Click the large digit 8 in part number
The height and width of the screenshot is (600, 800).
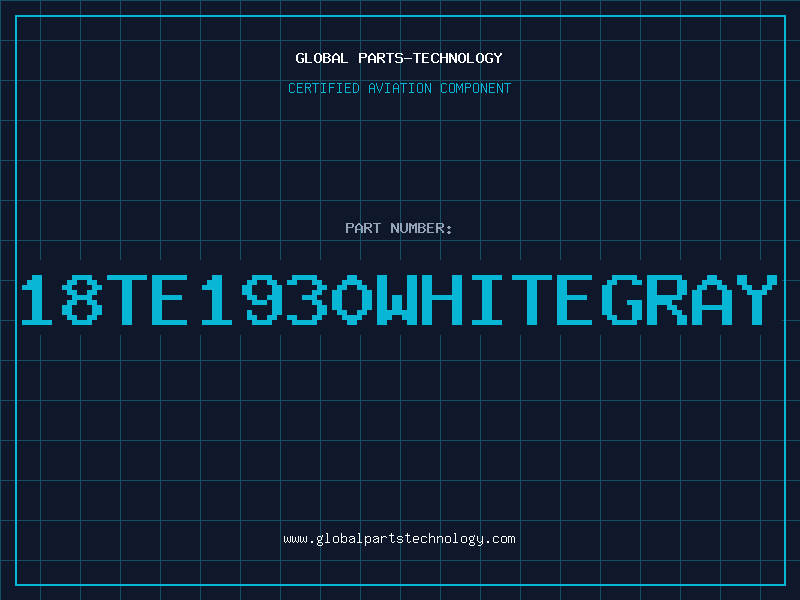pyautogui.click(x=82, y=299)
